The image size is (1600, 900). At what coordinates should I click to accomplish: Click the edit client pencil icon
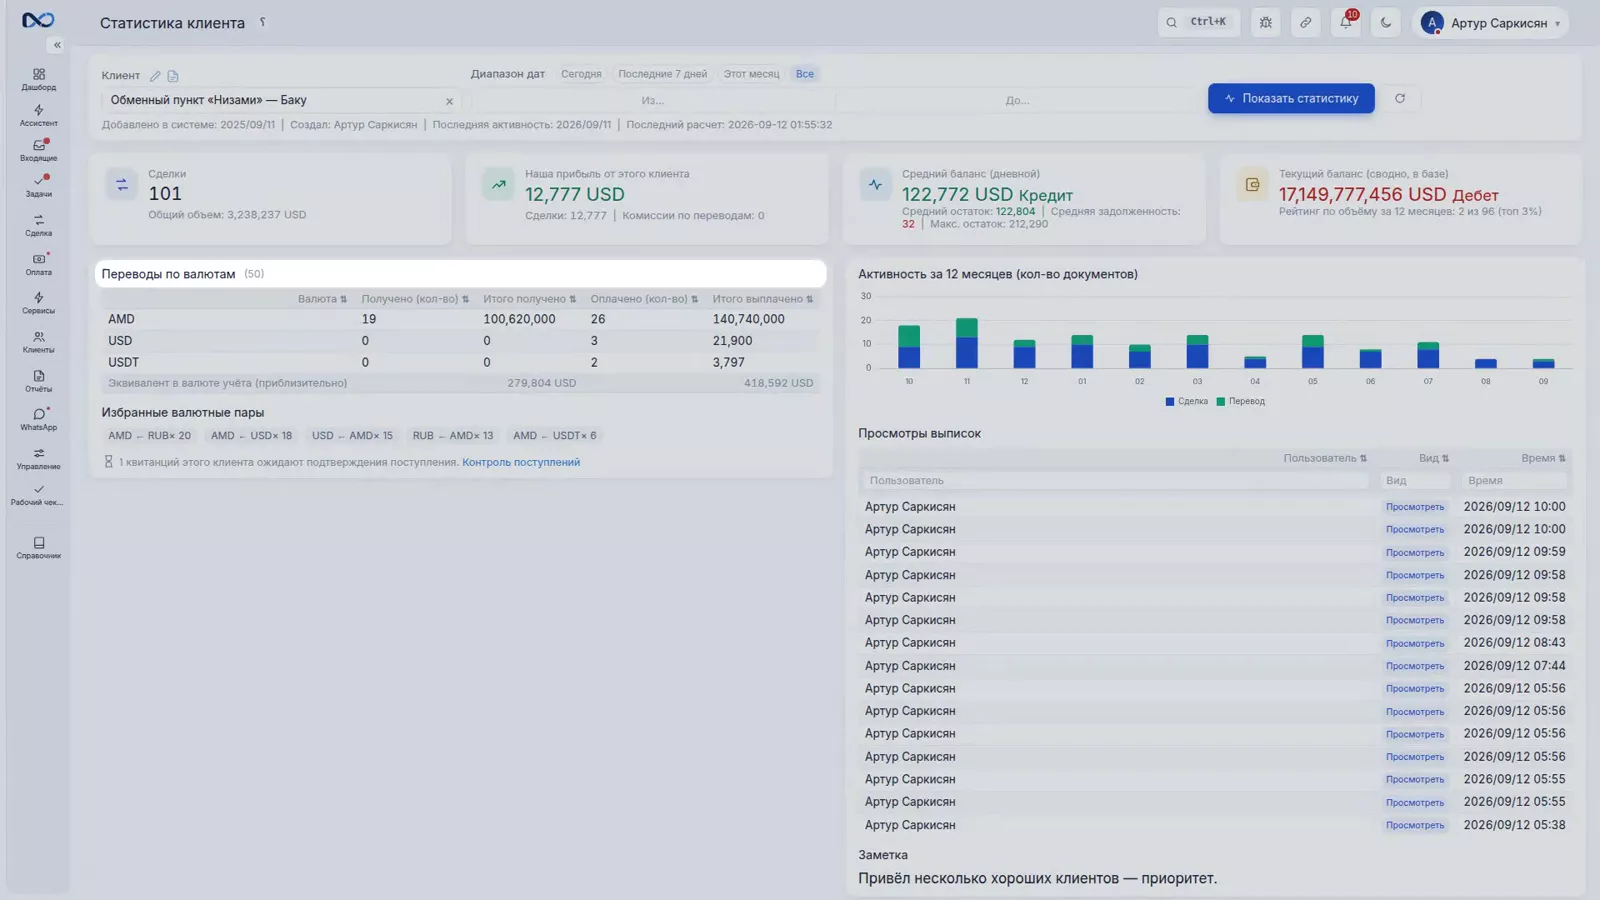(x=155, y=76)
